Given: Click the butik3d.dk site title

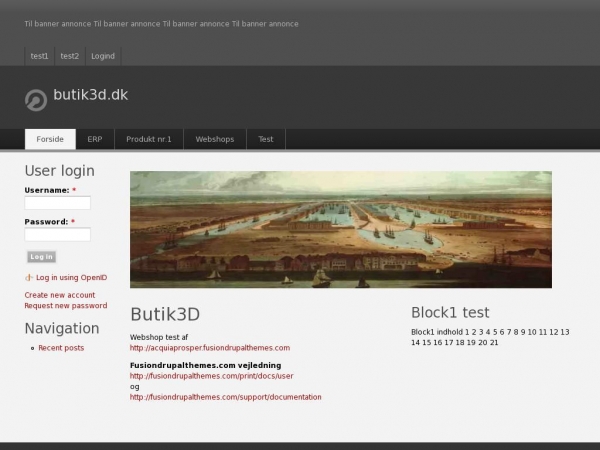Looking at the screenshot, I should [x=90, y=95].
